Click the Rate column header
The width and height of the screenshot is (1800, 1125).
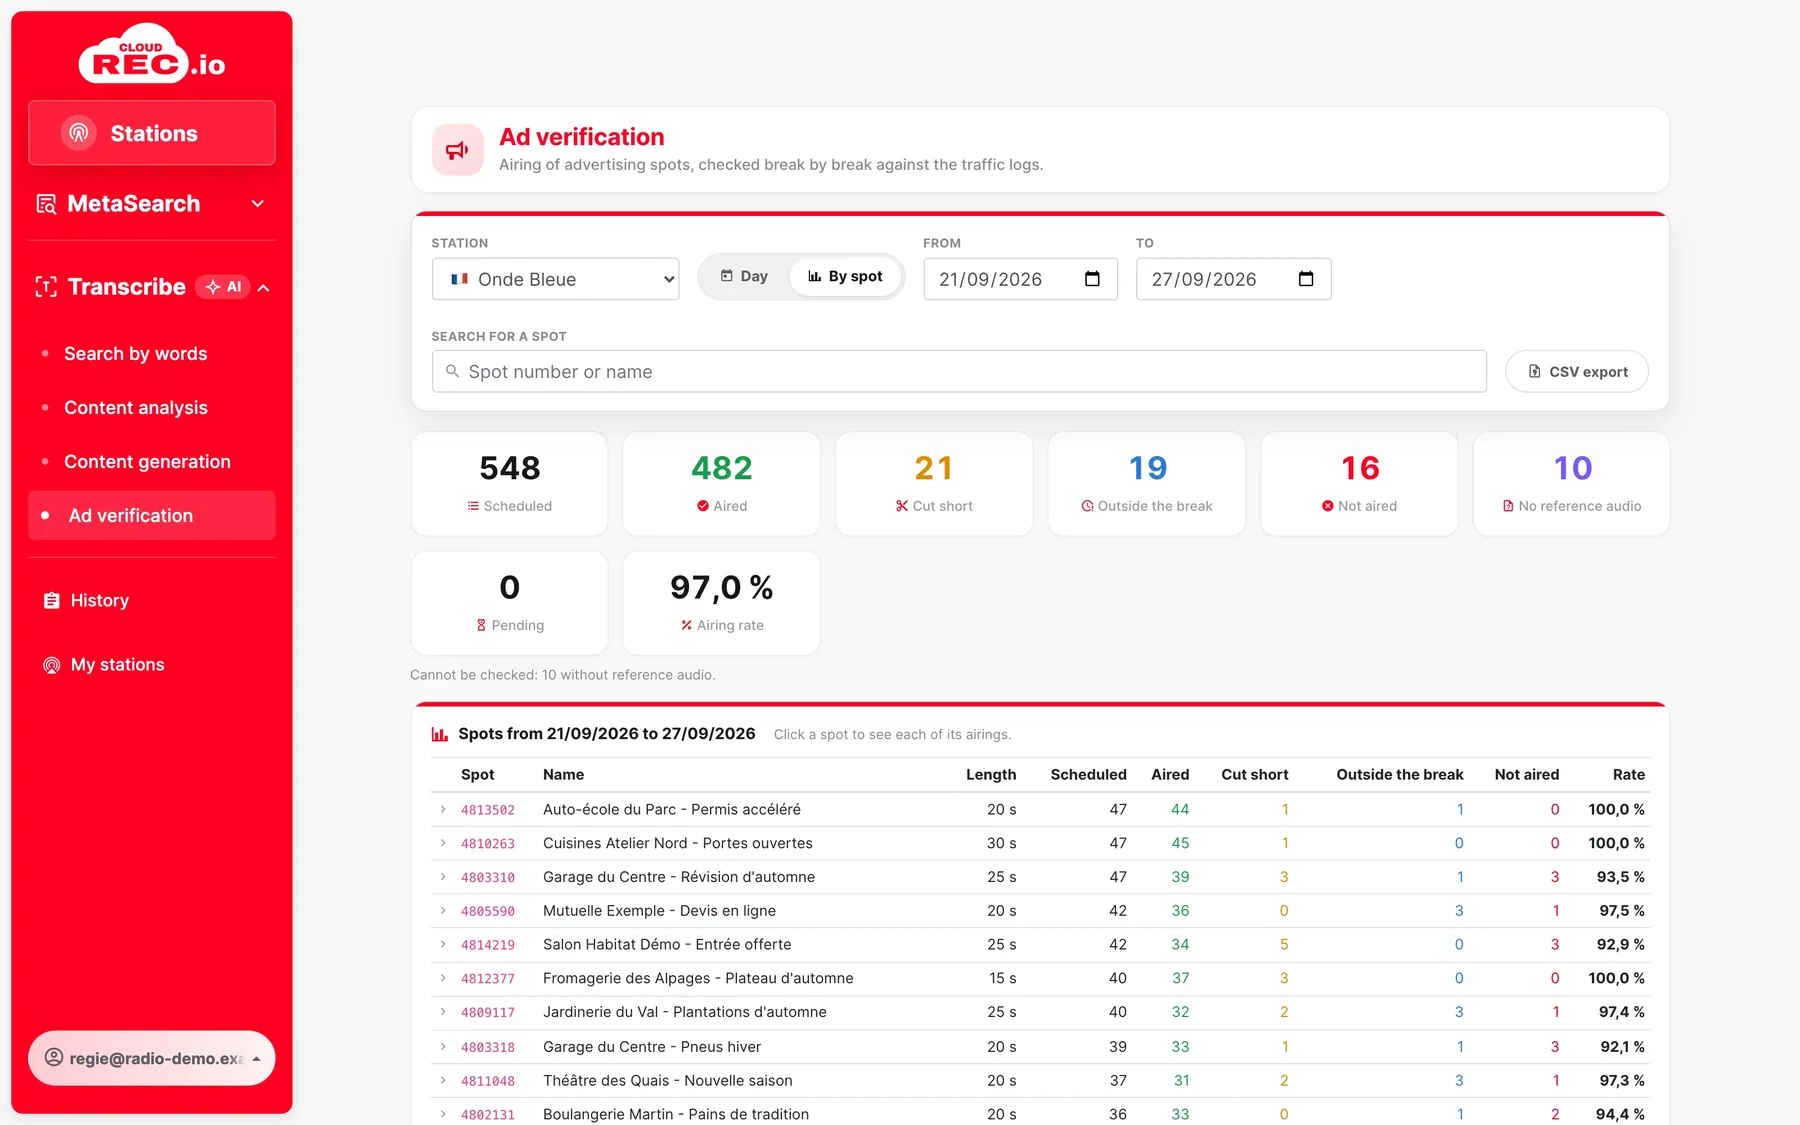coord(1628,775)
